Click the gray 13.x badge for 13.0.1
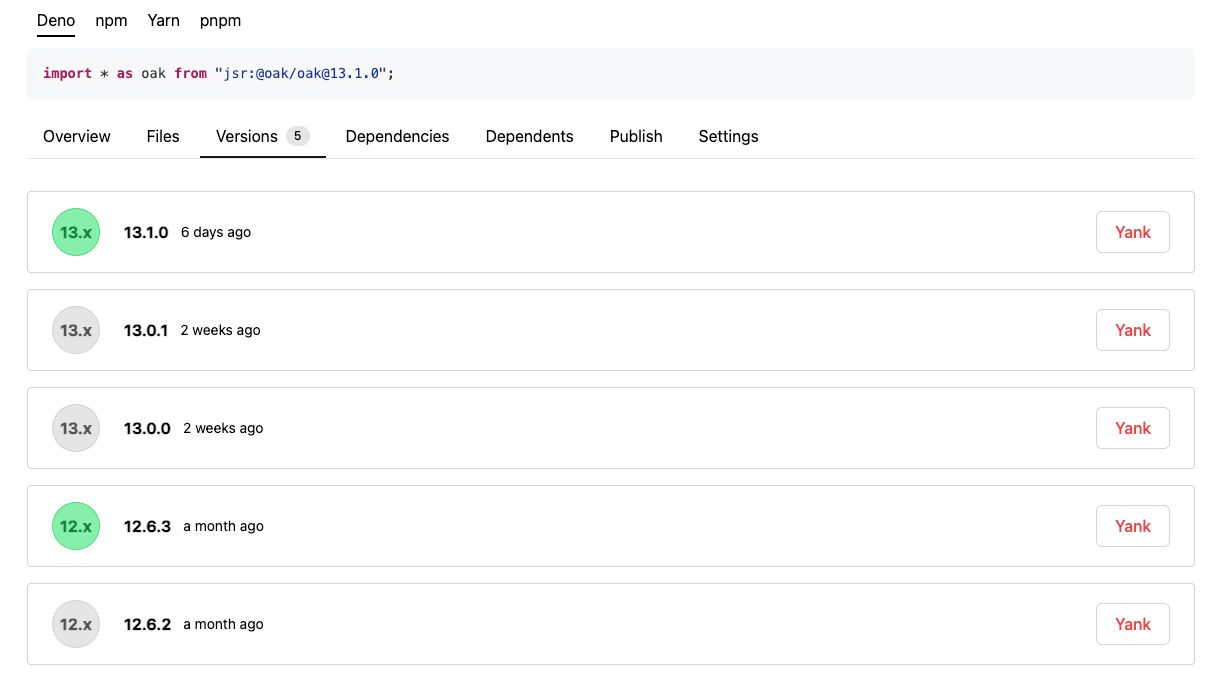The height and width of the screenshot is (673, 1207). tap(76, 330)
